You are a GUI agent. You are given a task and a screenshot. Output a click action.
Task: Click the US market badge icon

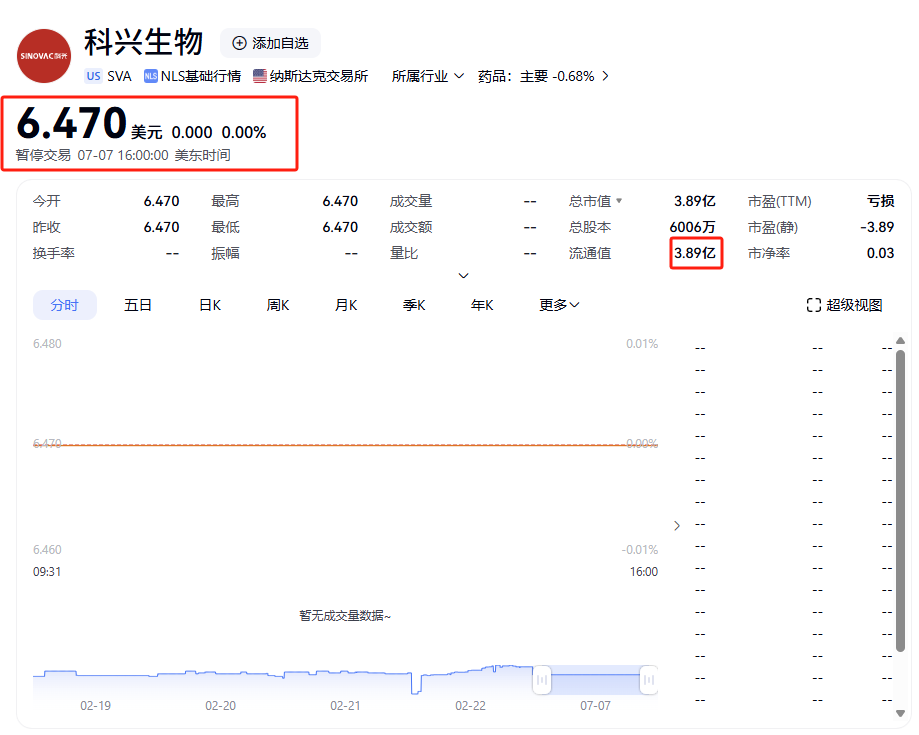pyautogui.click(x=93, y=76)
